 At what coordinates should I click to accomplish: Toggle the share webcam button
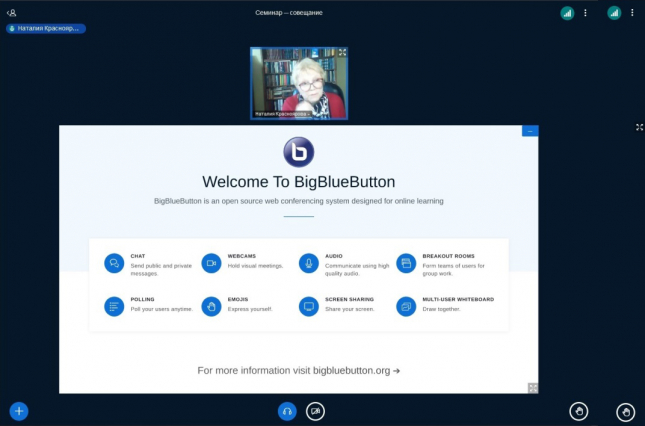pos(315,411)
